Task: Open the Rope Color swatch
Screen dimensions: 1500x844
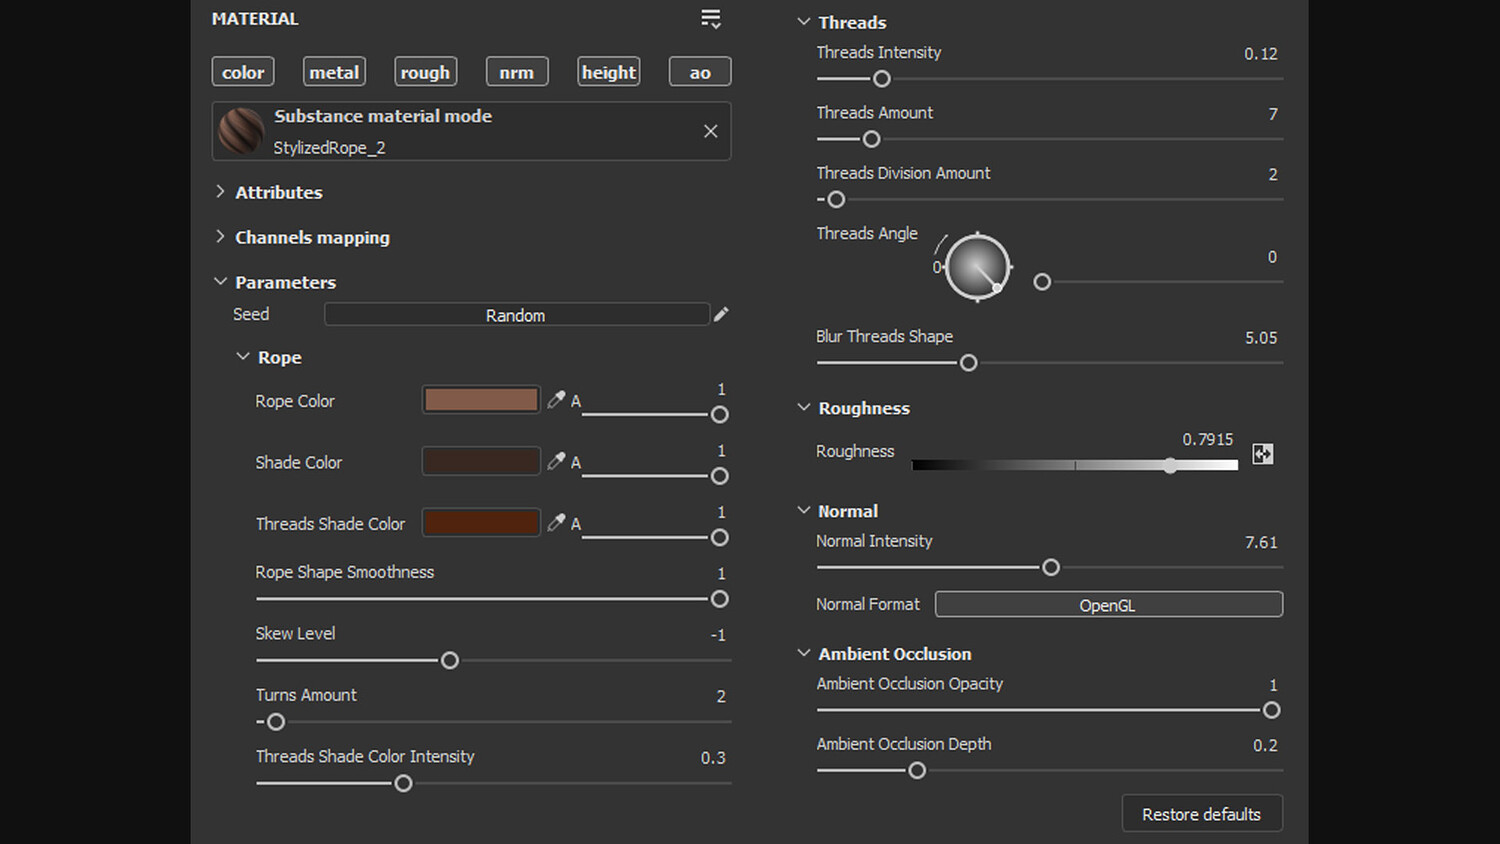Action: tap(481, 400)
